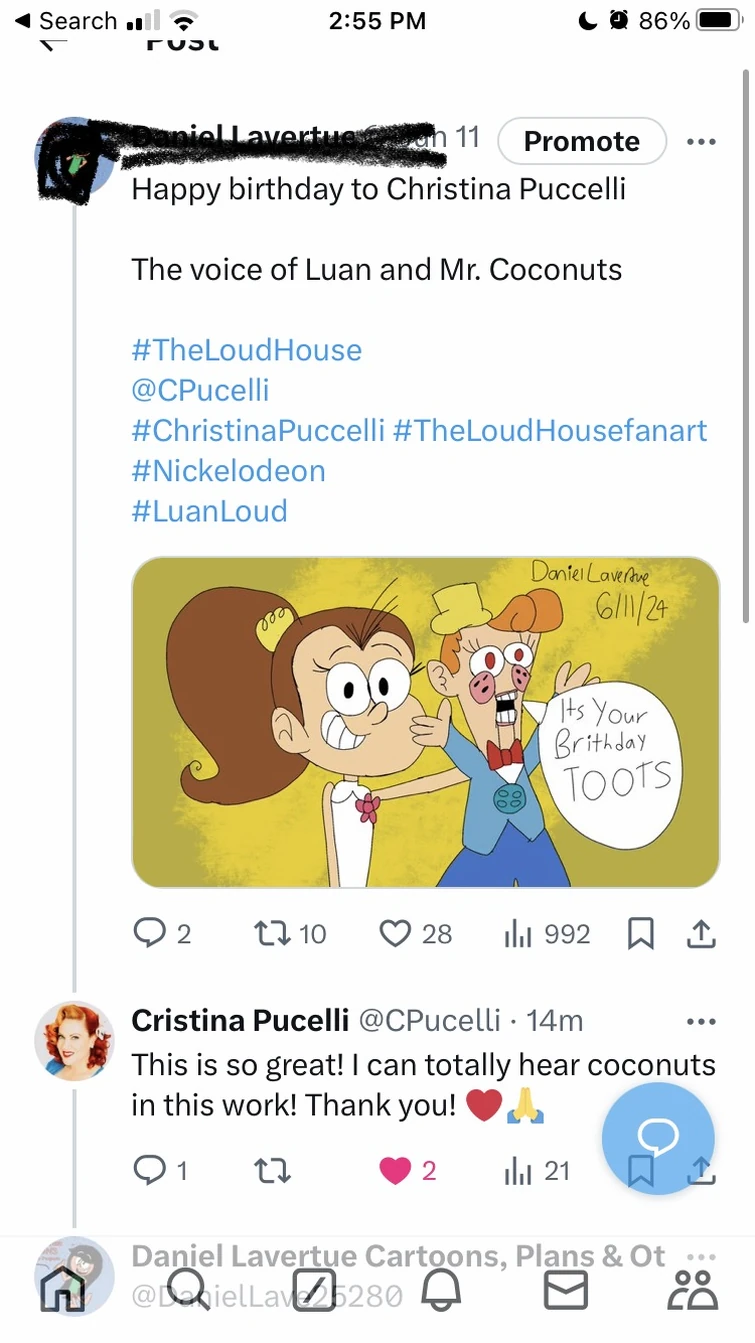This screenshot has height=1343, width=755.
Task: Select the Search magnifier icon
Action: click(x=188, y=1290)
